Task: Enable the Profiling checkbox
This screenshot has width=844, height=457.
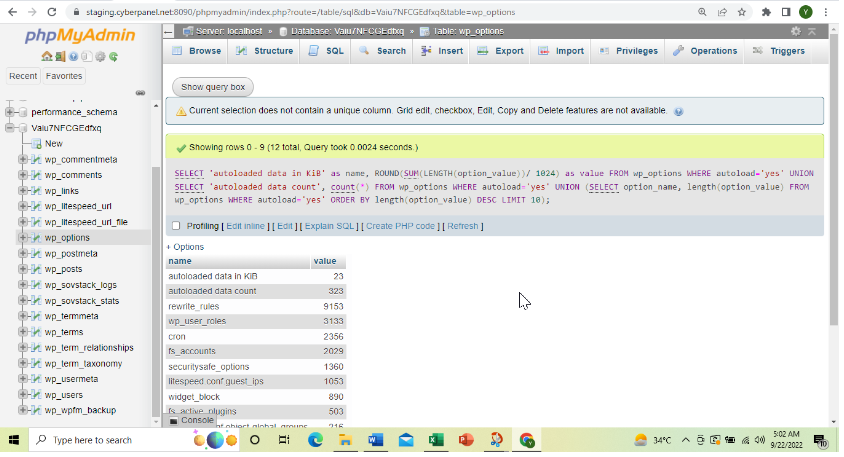Action: point(176,226)
